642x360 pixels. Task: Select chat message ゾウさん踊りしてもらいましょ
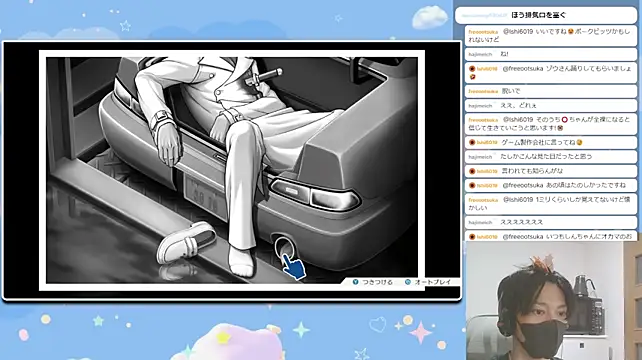551,72
